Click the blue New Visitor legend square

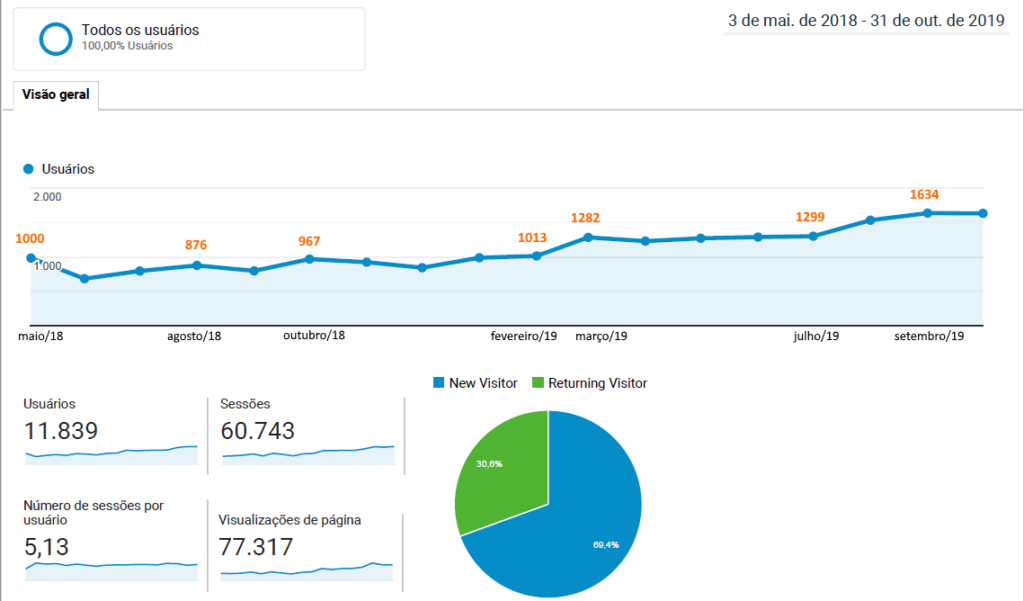click(439, 383)
